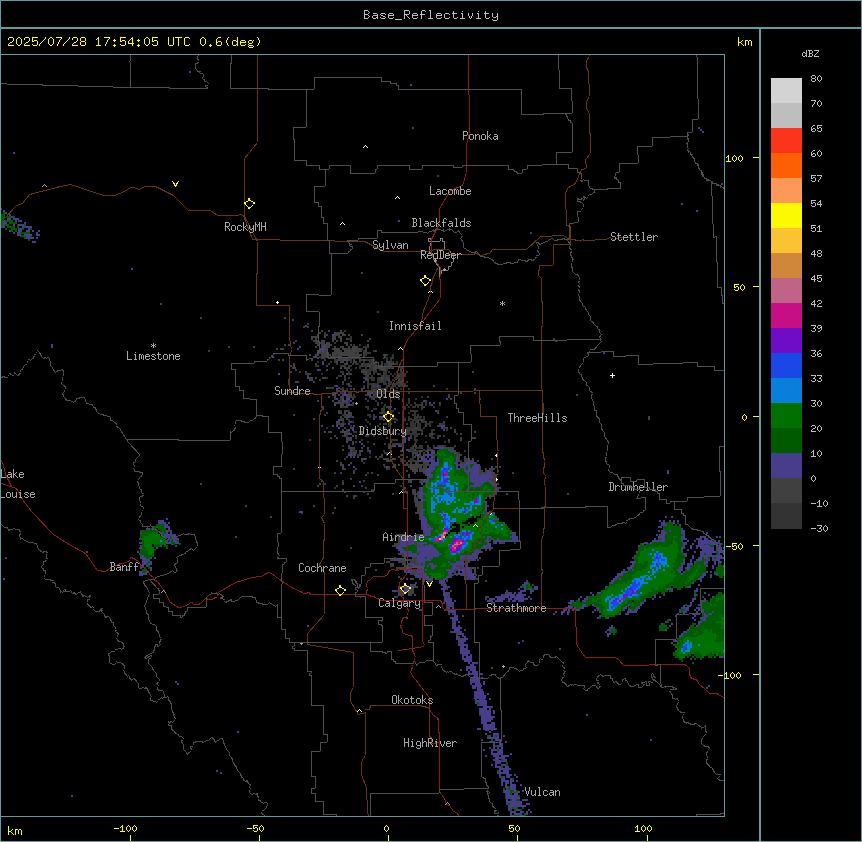Click the Innisfail town label

[415, 326]
